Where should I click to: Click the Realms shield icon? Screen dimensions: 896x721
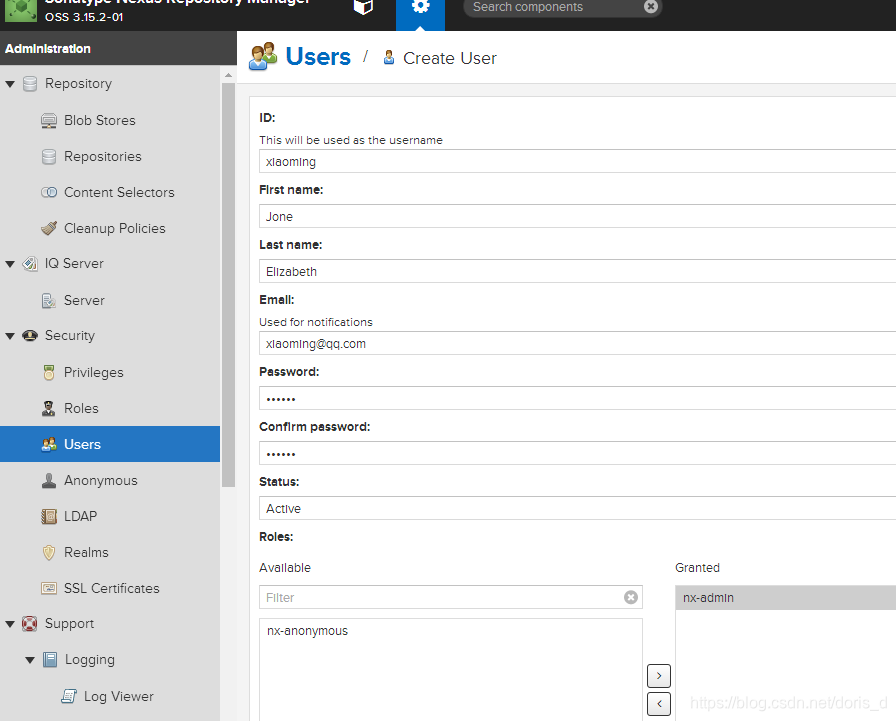click(x=49, y=552)
